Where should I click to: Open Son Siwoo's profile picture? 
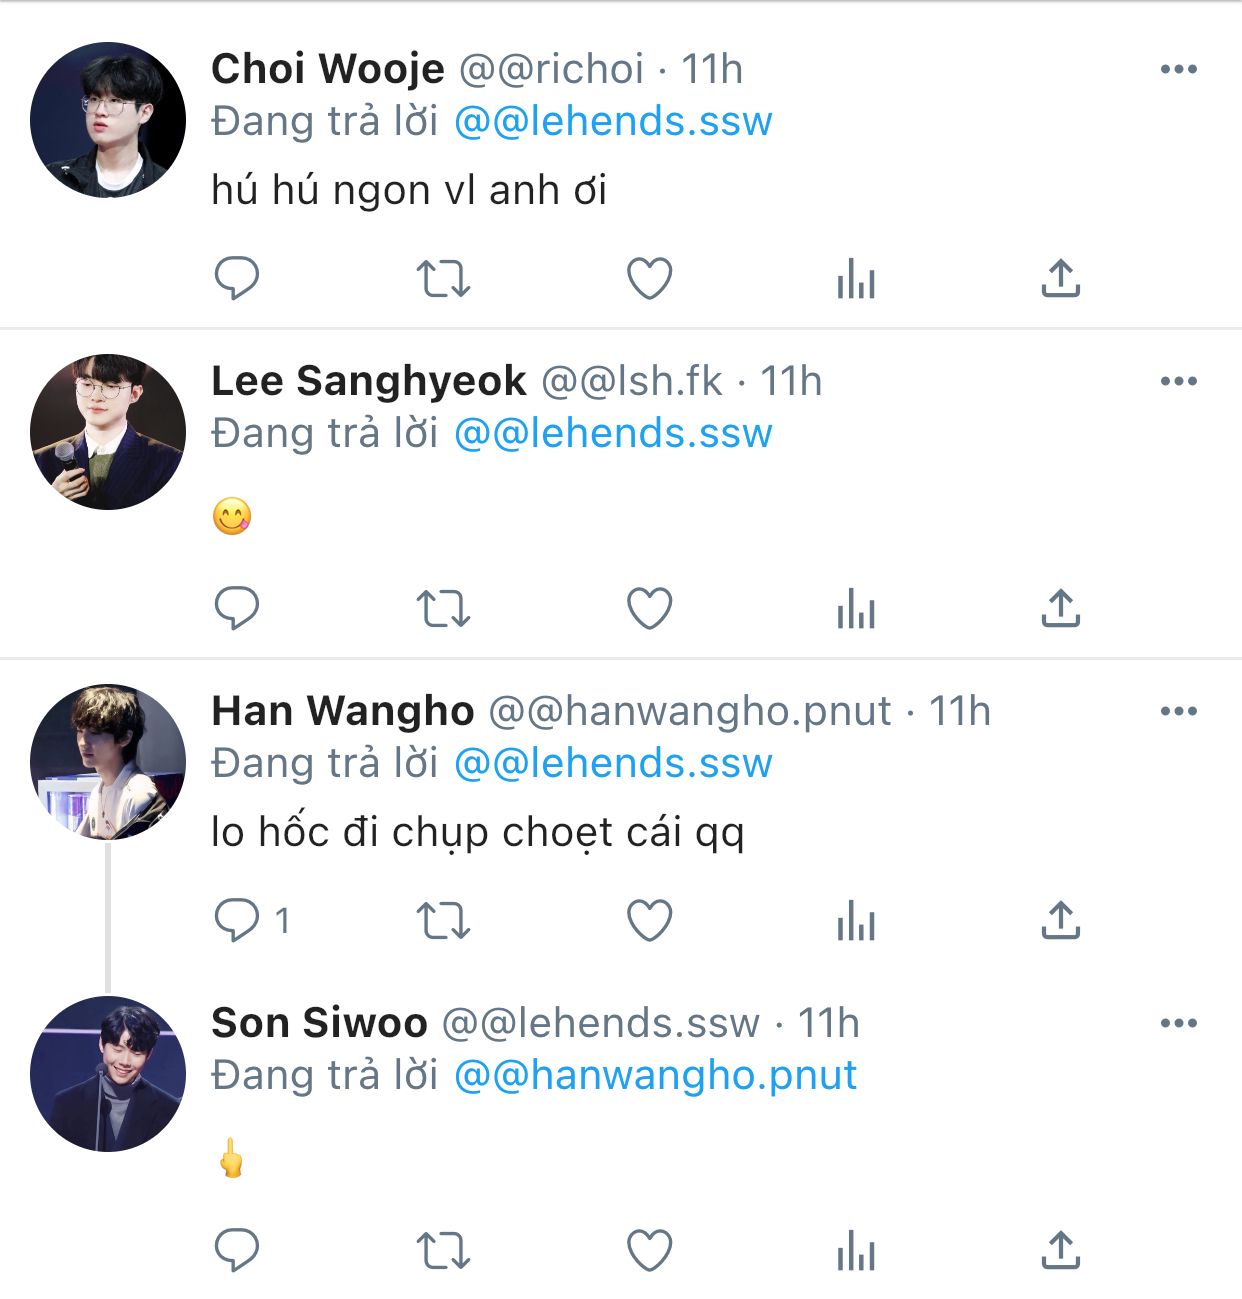tap(108, 1073)
